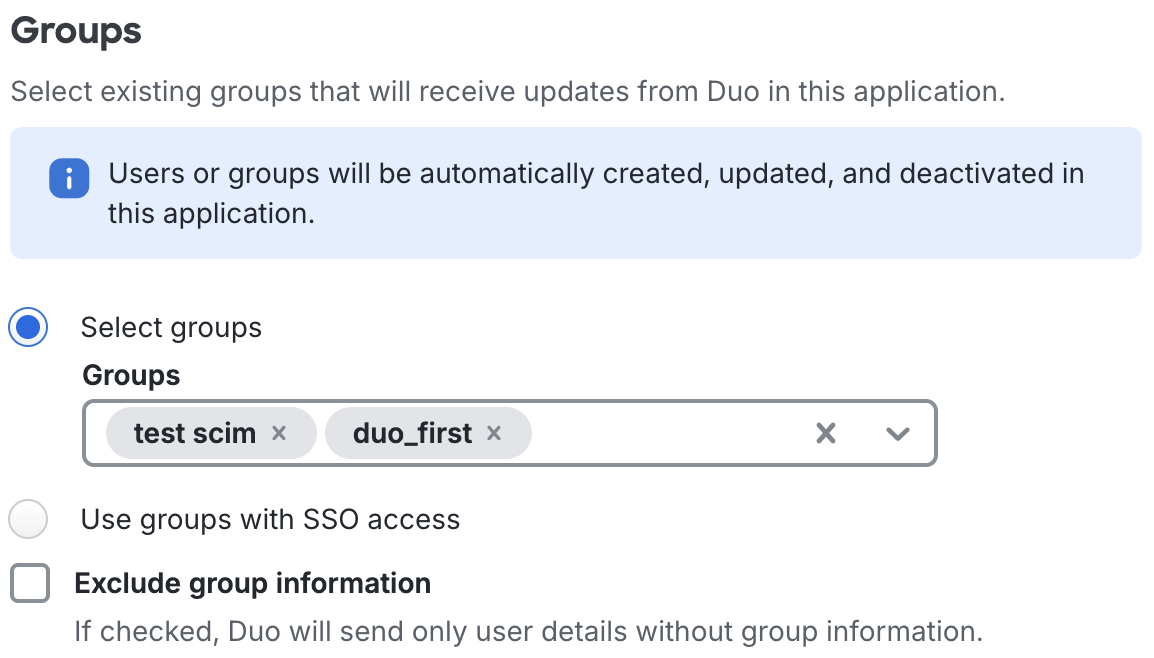Click inside the Groups input field
The width and height of the screenshot is (1154, 658).
pos(650,432)
